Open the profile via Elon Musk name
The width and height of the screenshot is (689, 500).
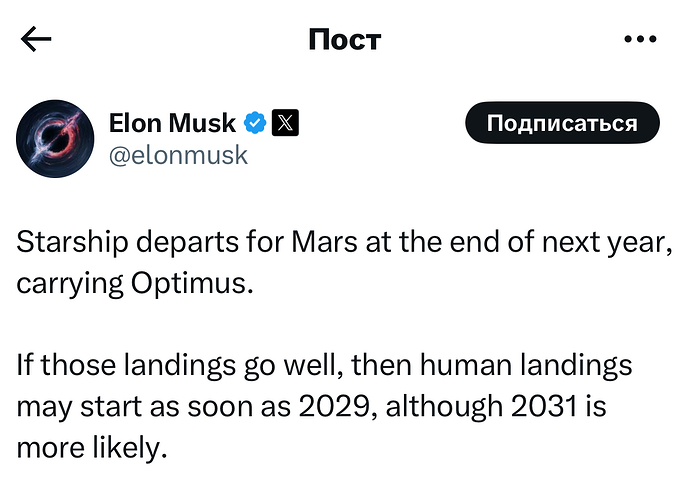tap(172, 123)
